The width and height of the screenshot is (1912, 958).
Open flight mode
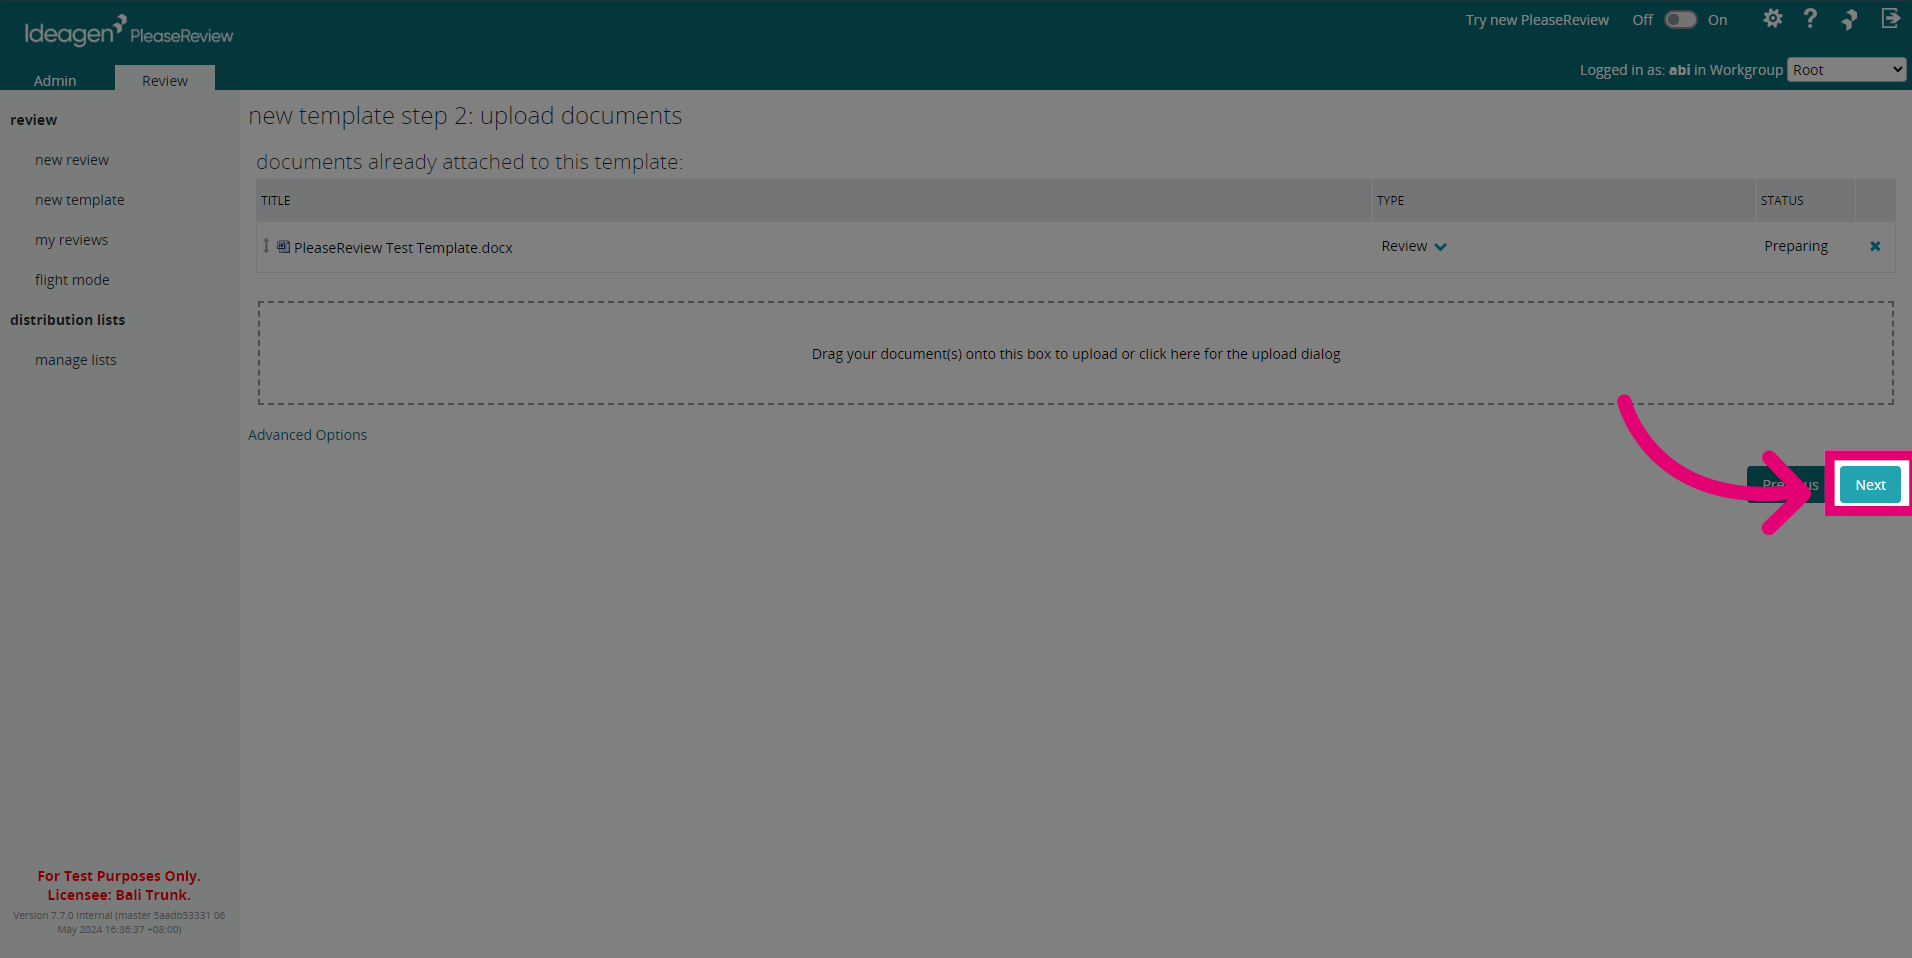[72, 280]
